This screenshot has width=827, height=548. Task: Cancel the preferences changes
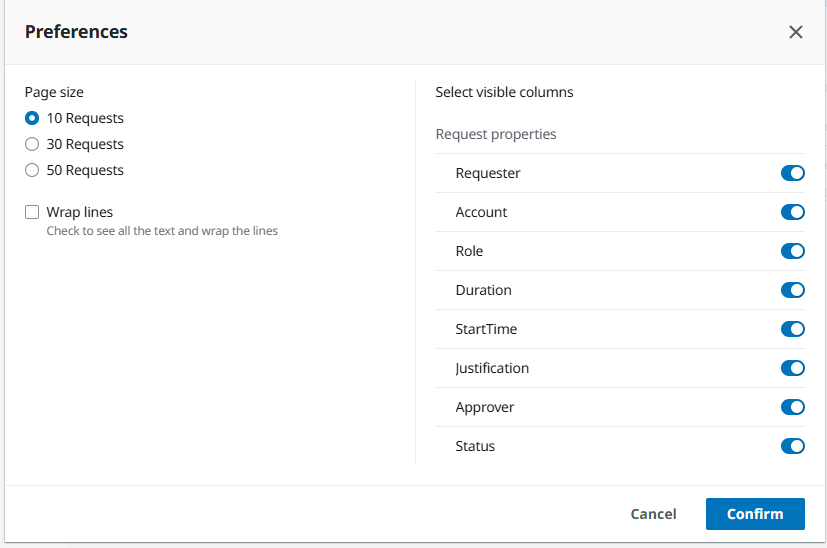point(653,514)
